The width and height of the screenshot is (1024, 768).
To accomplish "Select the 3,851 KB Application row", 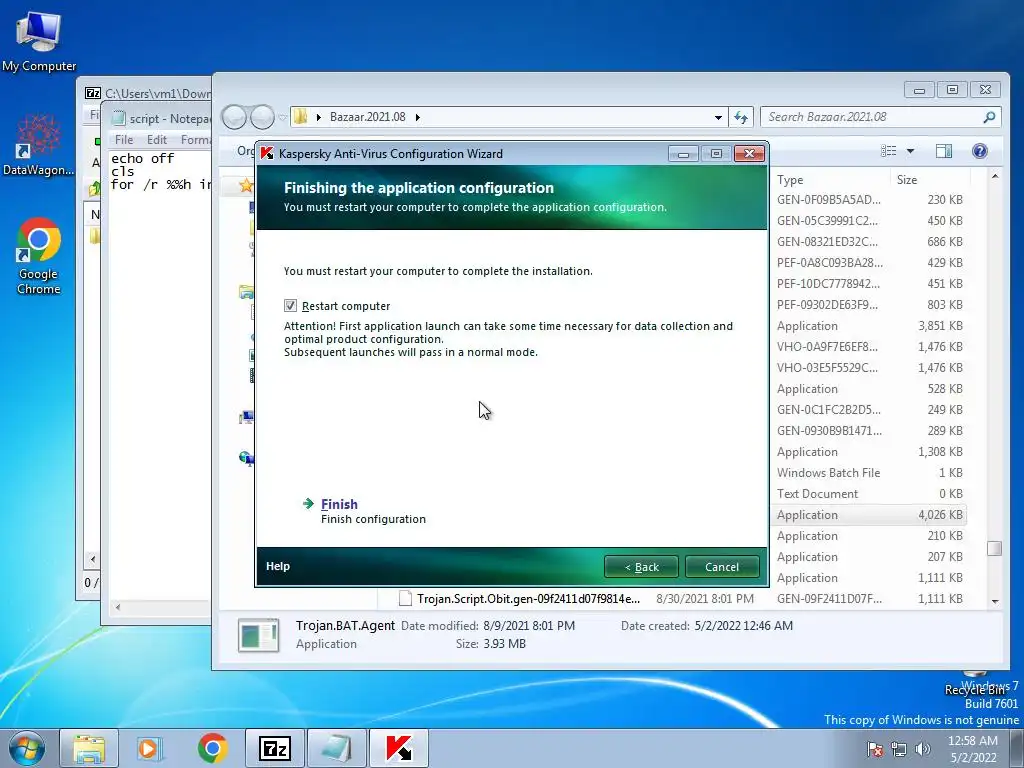I will pyautogui.click(x=869, y=326).
